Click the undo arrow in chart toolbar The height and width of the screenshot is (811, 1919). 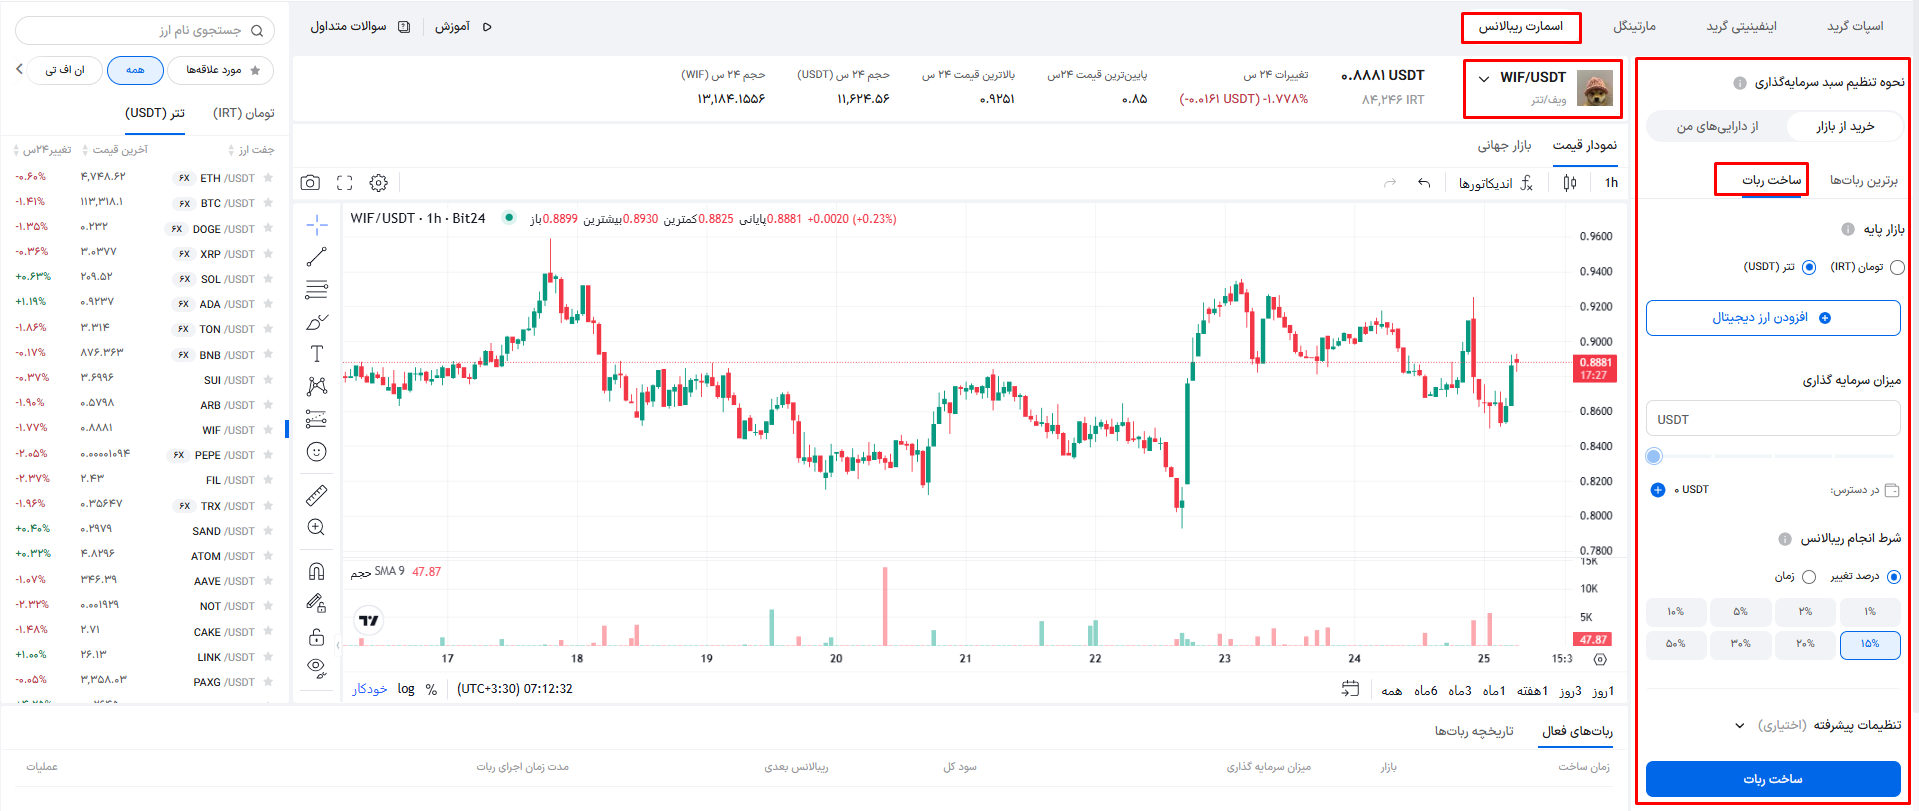(1424, 183)
